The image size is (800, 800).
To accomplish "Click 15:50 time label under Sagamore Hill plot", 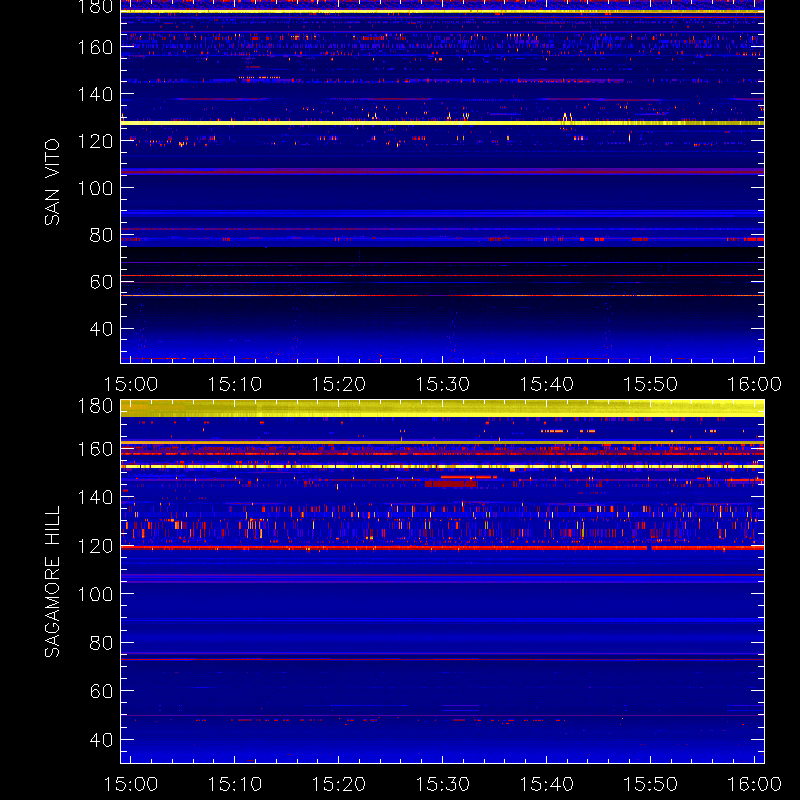I will tap(651, 784).
